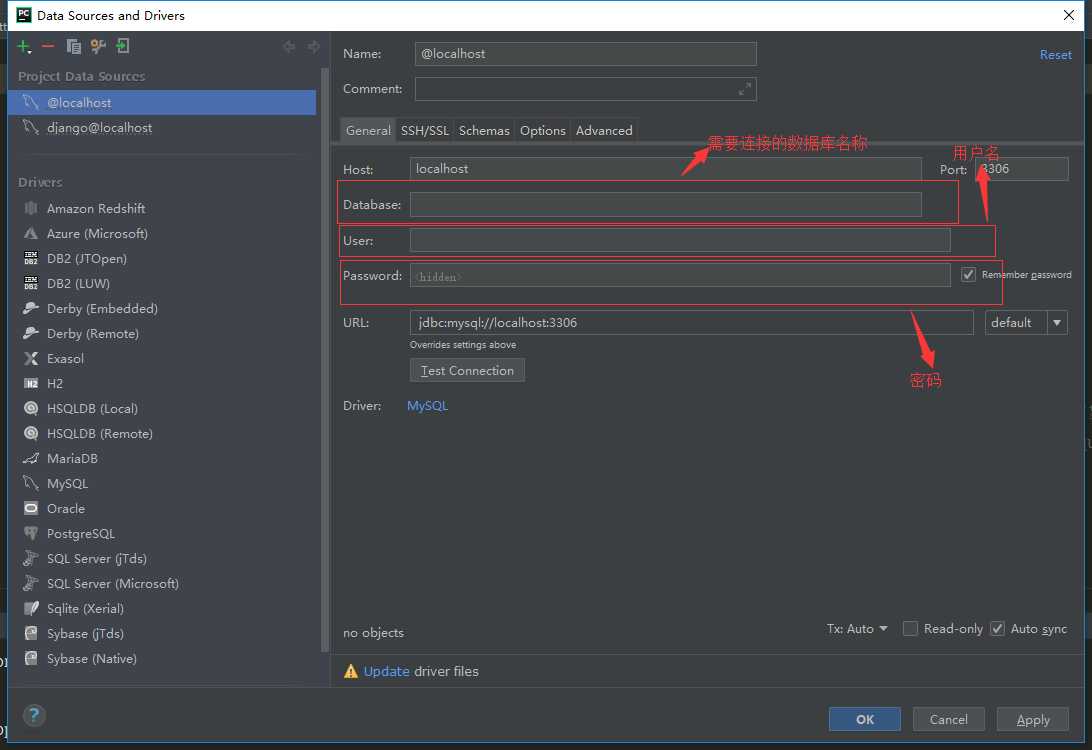The width and height of the screenshot is (1092, 750).
Task: Close the Data Sources and Drivers dialog
Action: click(x=1069, y=15)
